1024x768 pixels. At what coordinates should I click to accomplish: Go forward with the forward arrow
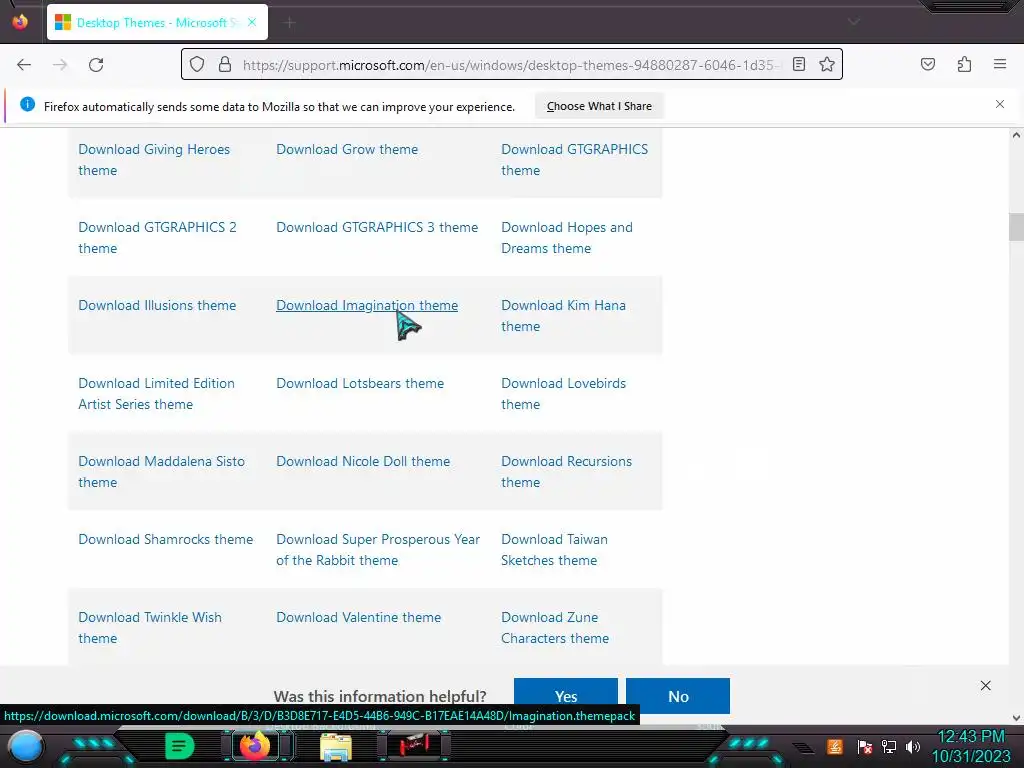[60, 65]
